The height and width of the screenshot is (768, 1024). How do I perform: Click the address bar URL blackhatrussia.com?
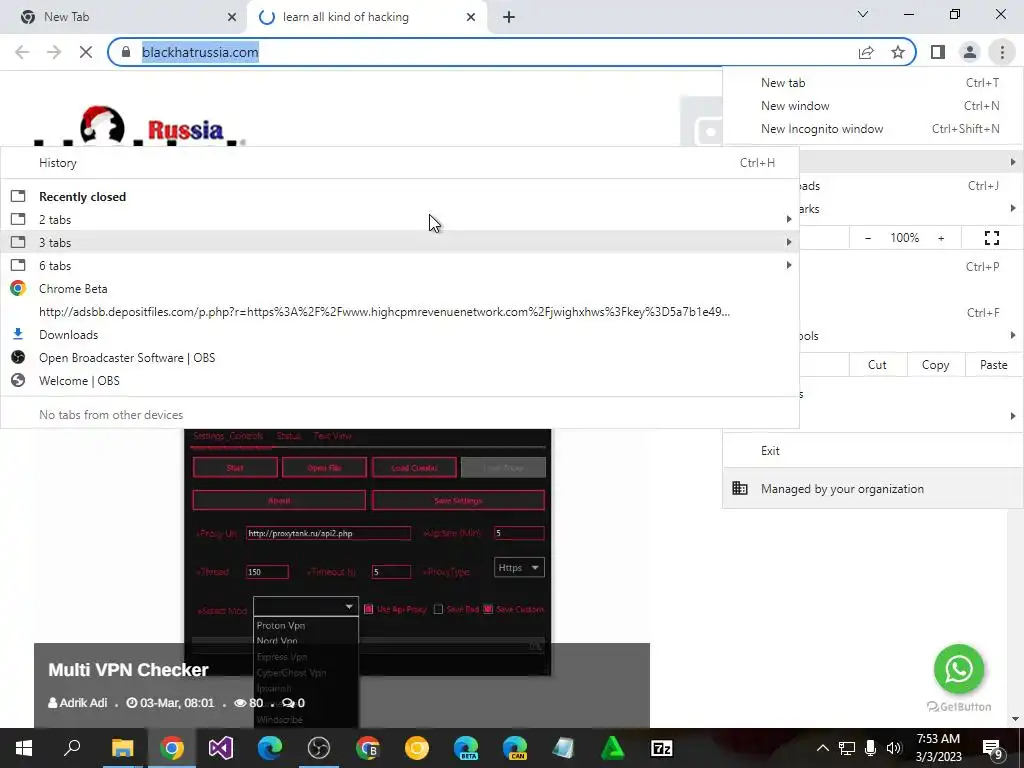(x=200, y=52)
